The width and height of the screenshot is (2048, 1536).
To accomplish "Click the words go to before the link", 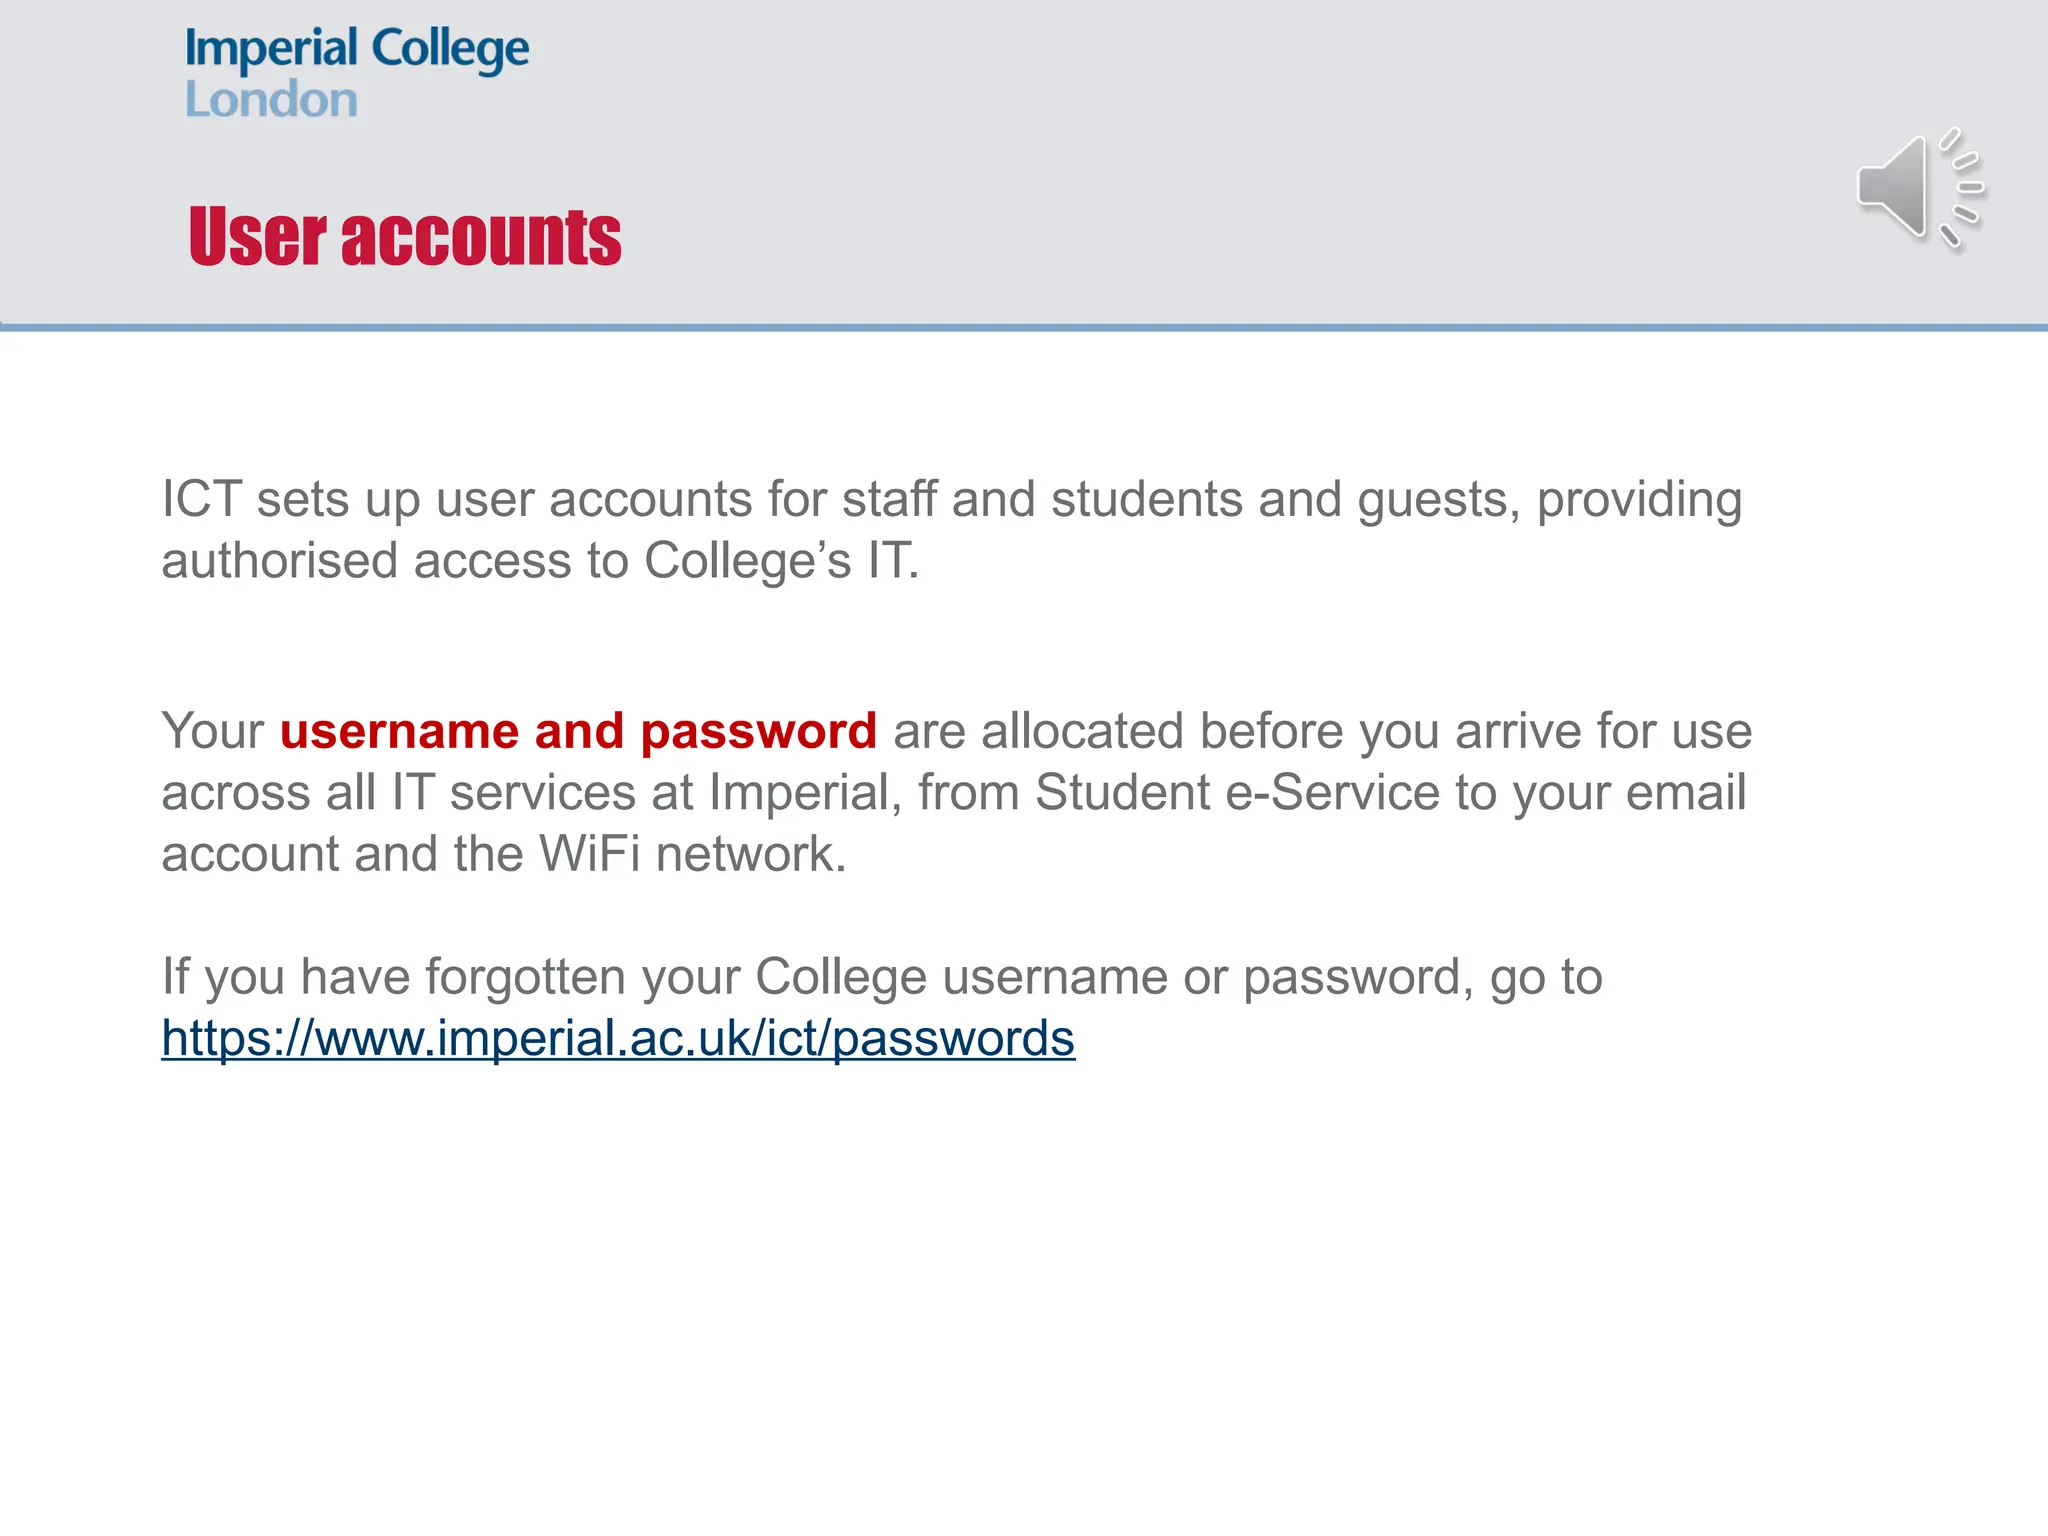I will click(x=1546, y=976).
